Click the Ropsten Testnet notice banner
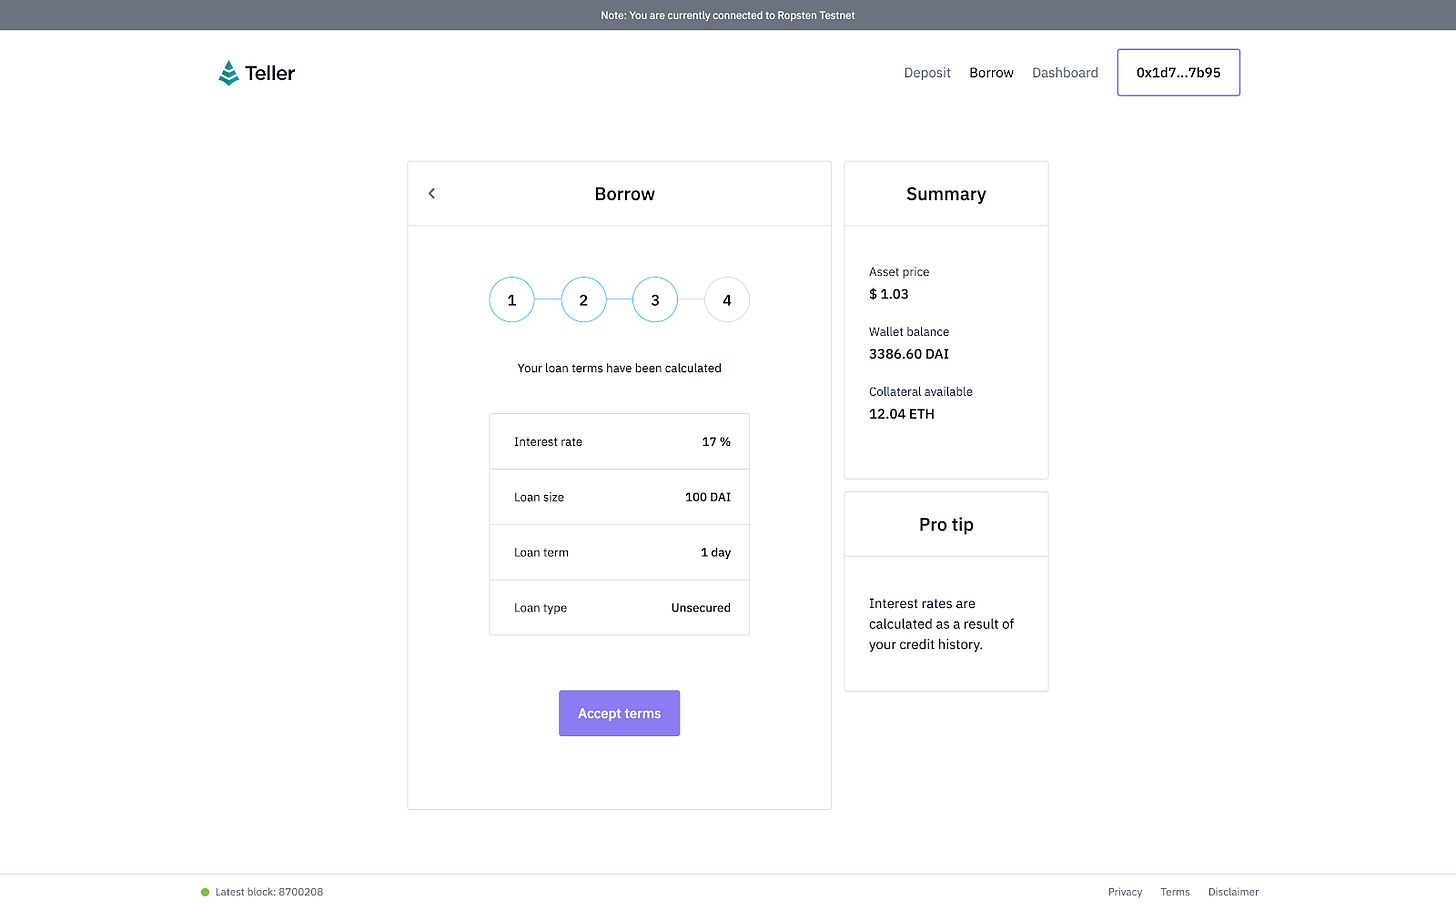The height and width of the screenshot is (910, 1456). (x=728, y=15)
